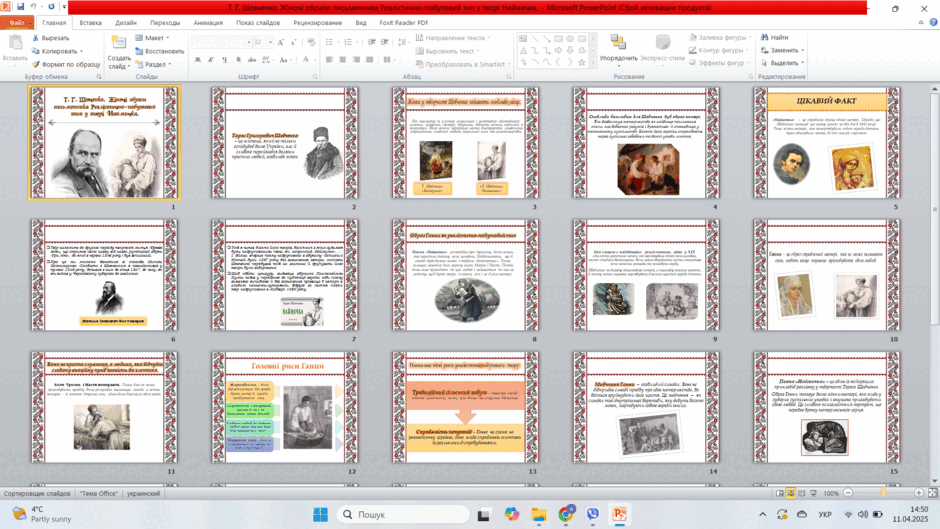Click the Вырезать cut scissors icon
Viewport: 940px width, 529px height.
[x=35, y=38]
